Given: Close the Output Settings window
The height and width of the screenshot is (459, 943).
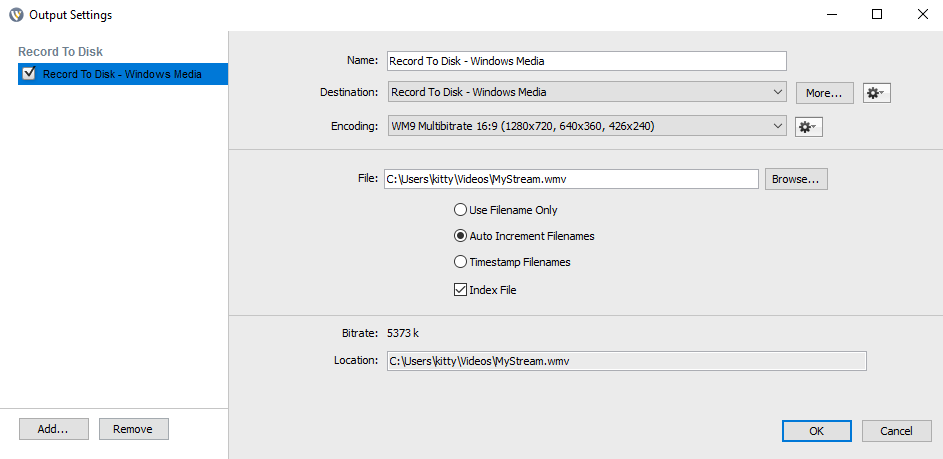Looking at the screenshot, I should coord(922,15).
